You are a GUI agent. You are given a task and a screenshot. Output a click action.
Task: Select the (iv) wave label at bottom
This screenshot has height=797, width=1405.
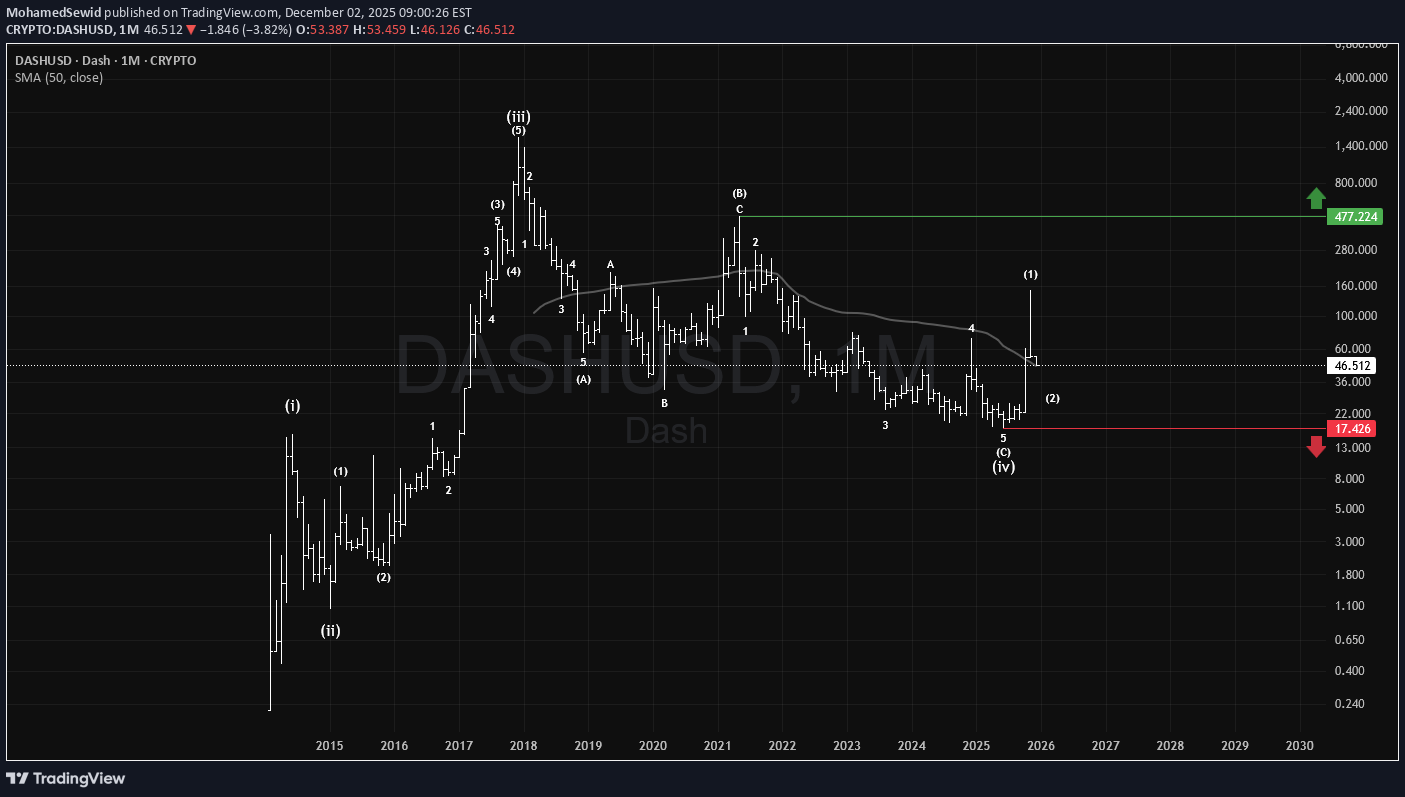click(1004, 466)
